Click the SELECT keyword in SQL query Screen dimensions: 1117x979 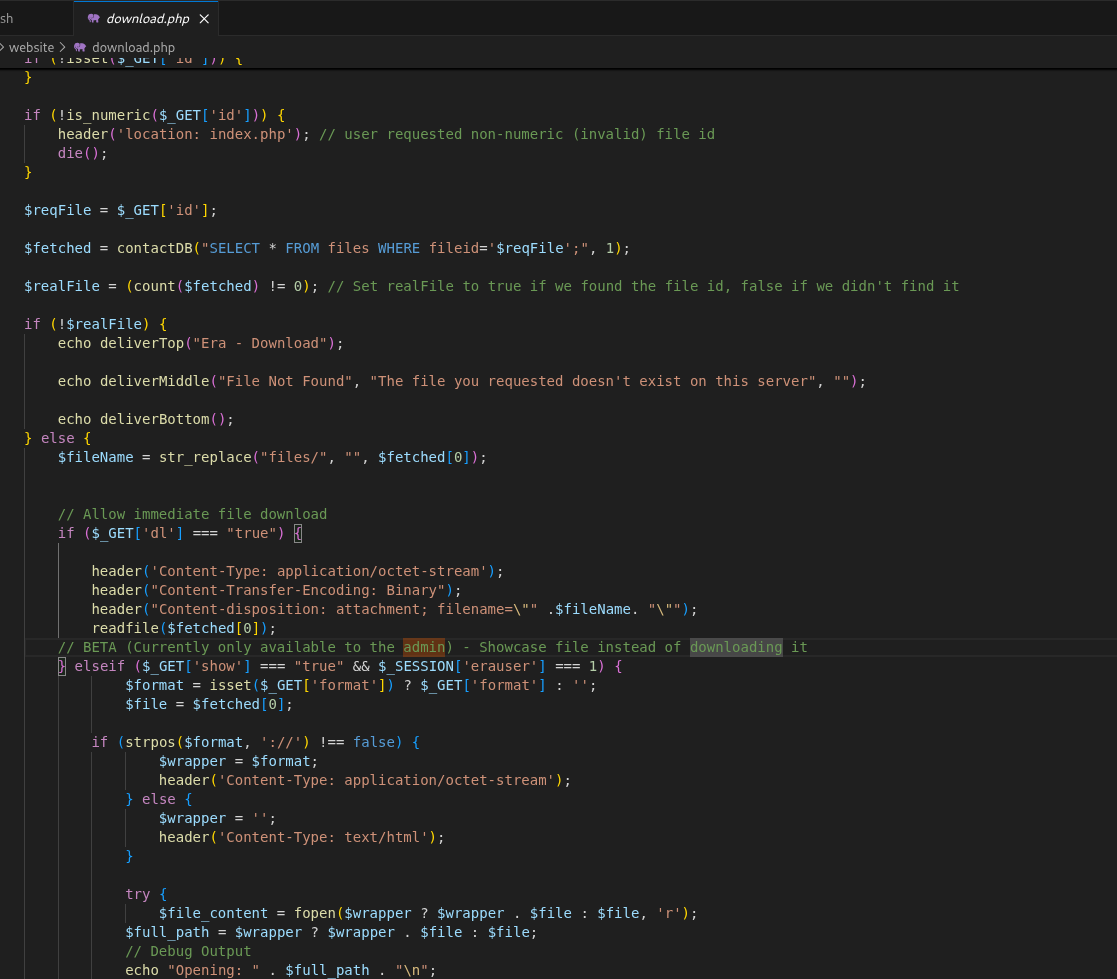point(234,248)
